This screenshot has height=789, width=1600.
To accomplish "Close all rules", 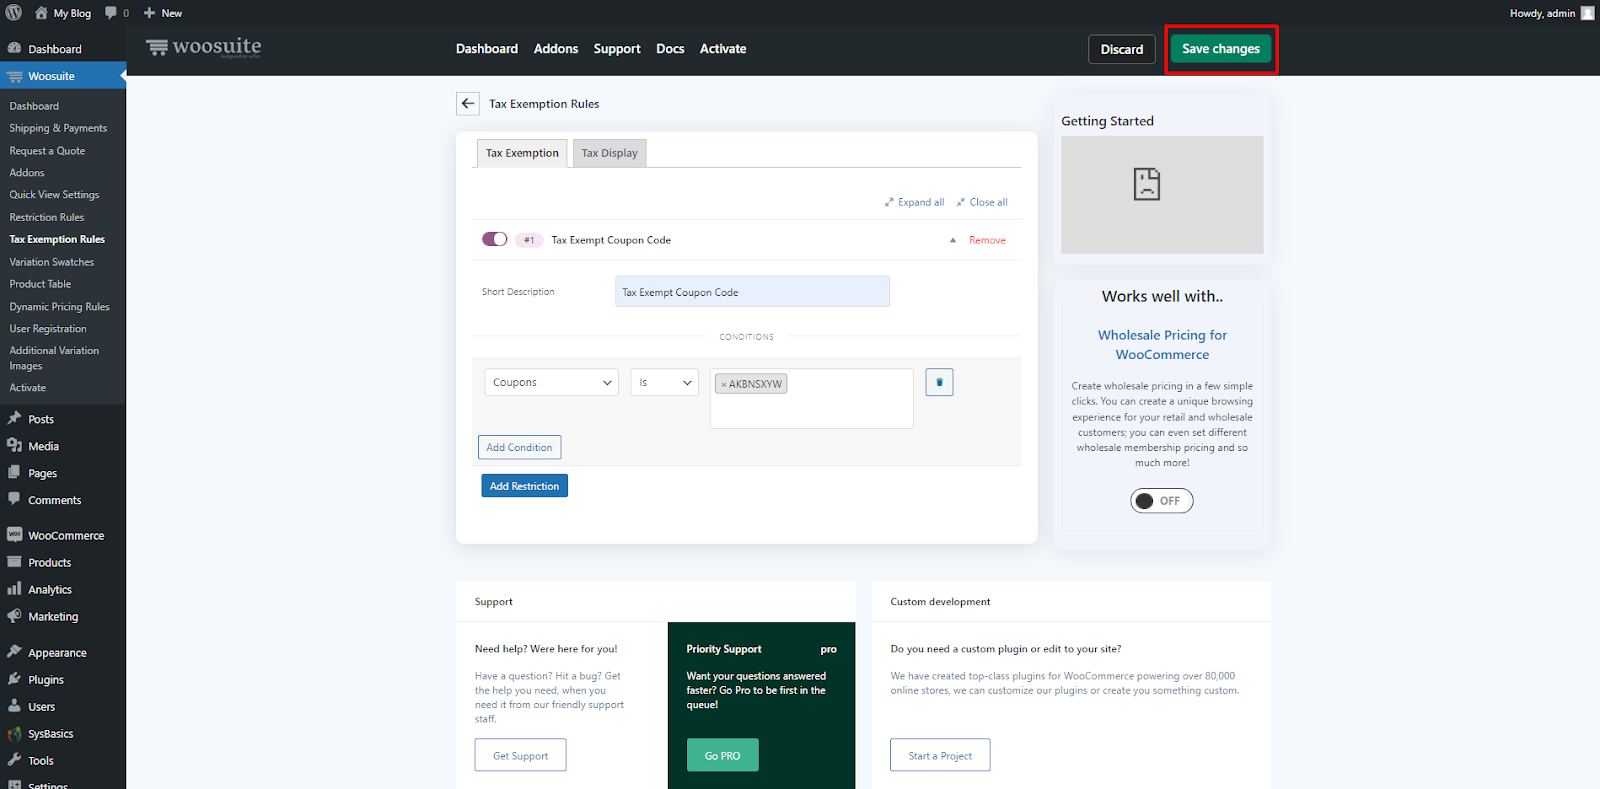I will click(x=982, y=202).
